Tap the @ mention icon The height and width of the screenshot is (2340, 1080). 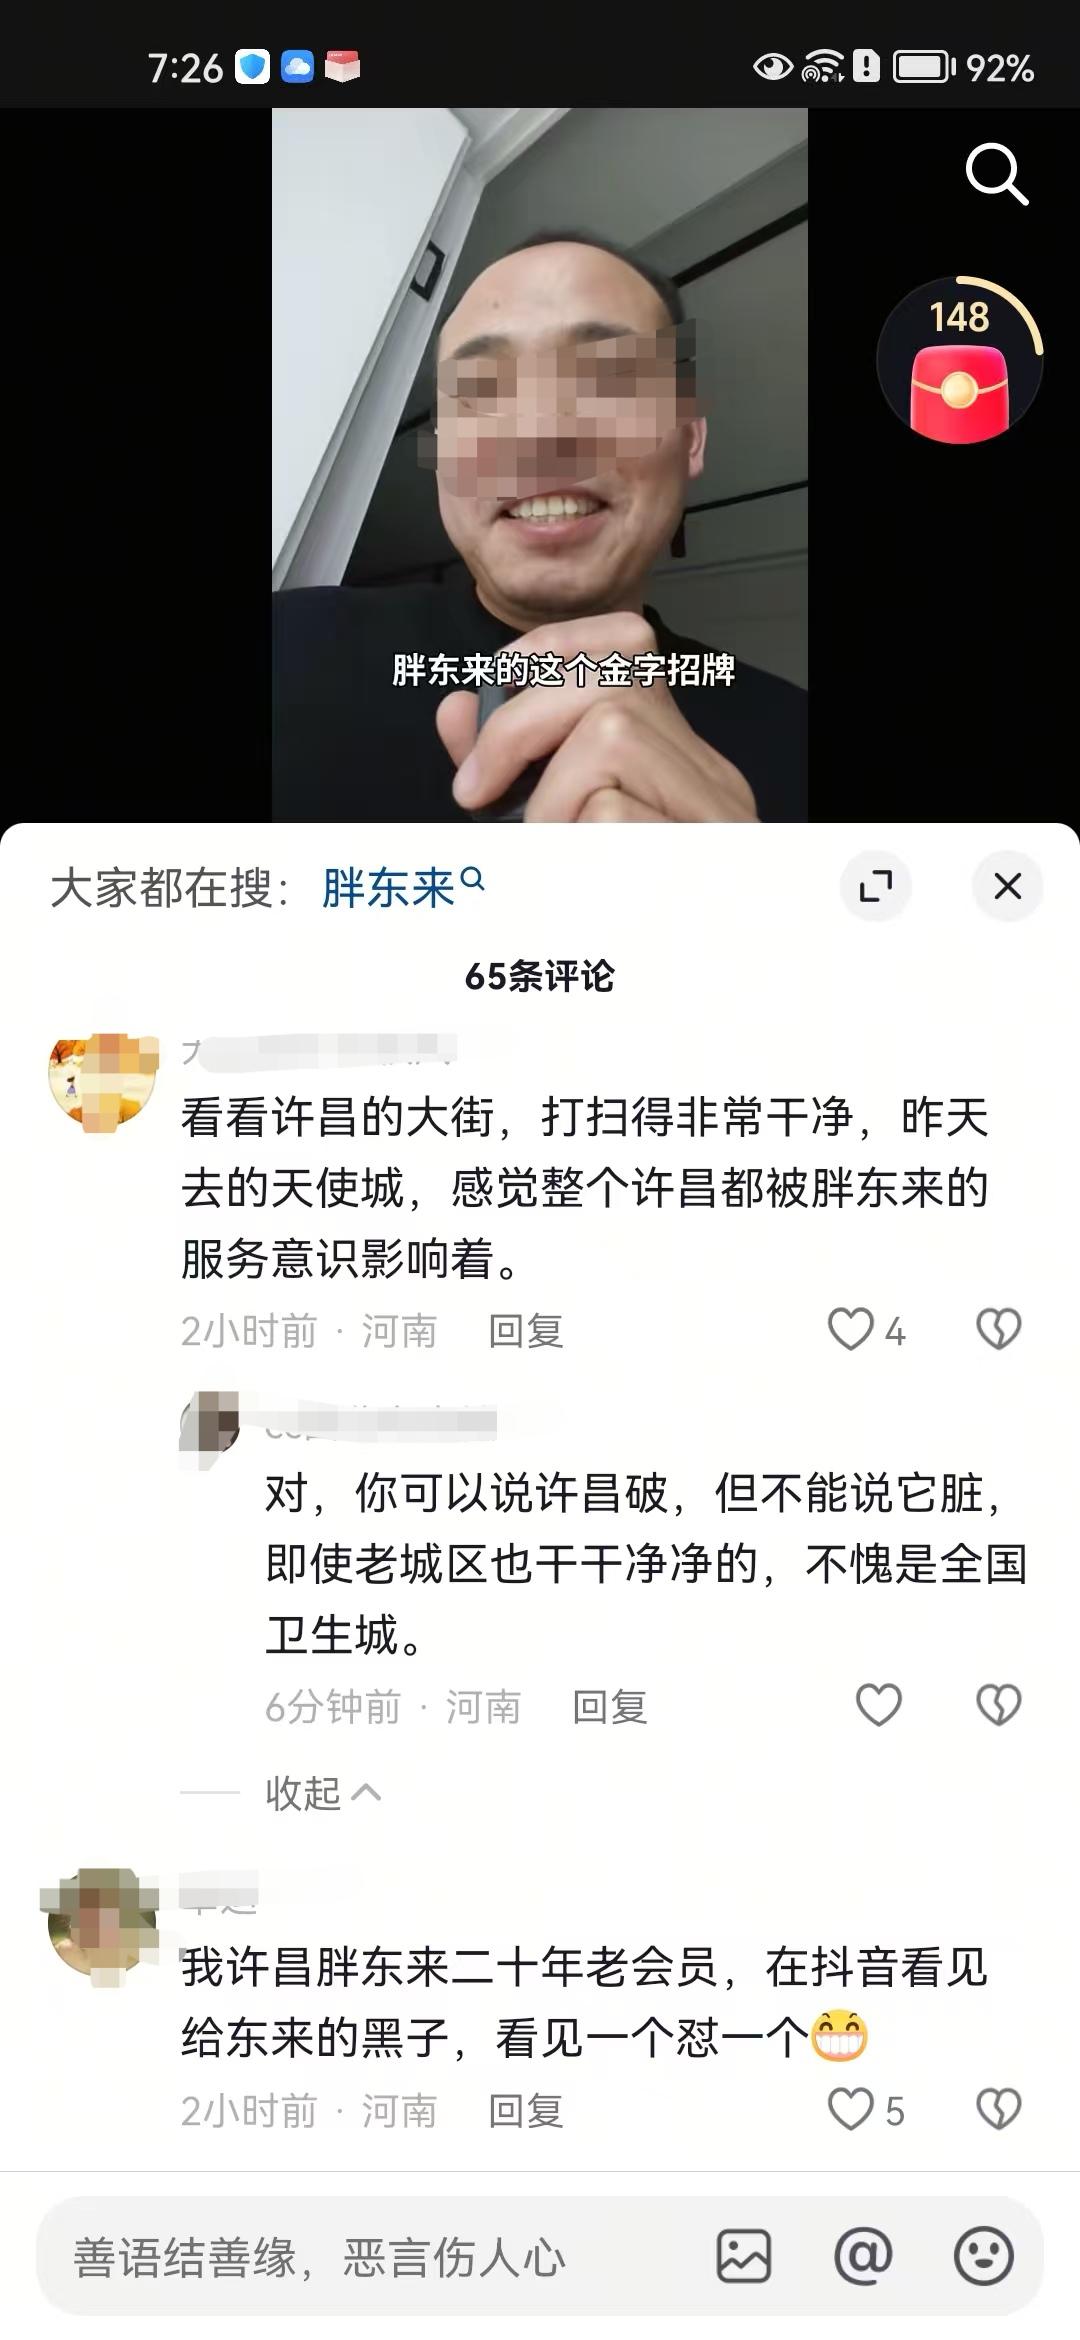click(863, 2257)
